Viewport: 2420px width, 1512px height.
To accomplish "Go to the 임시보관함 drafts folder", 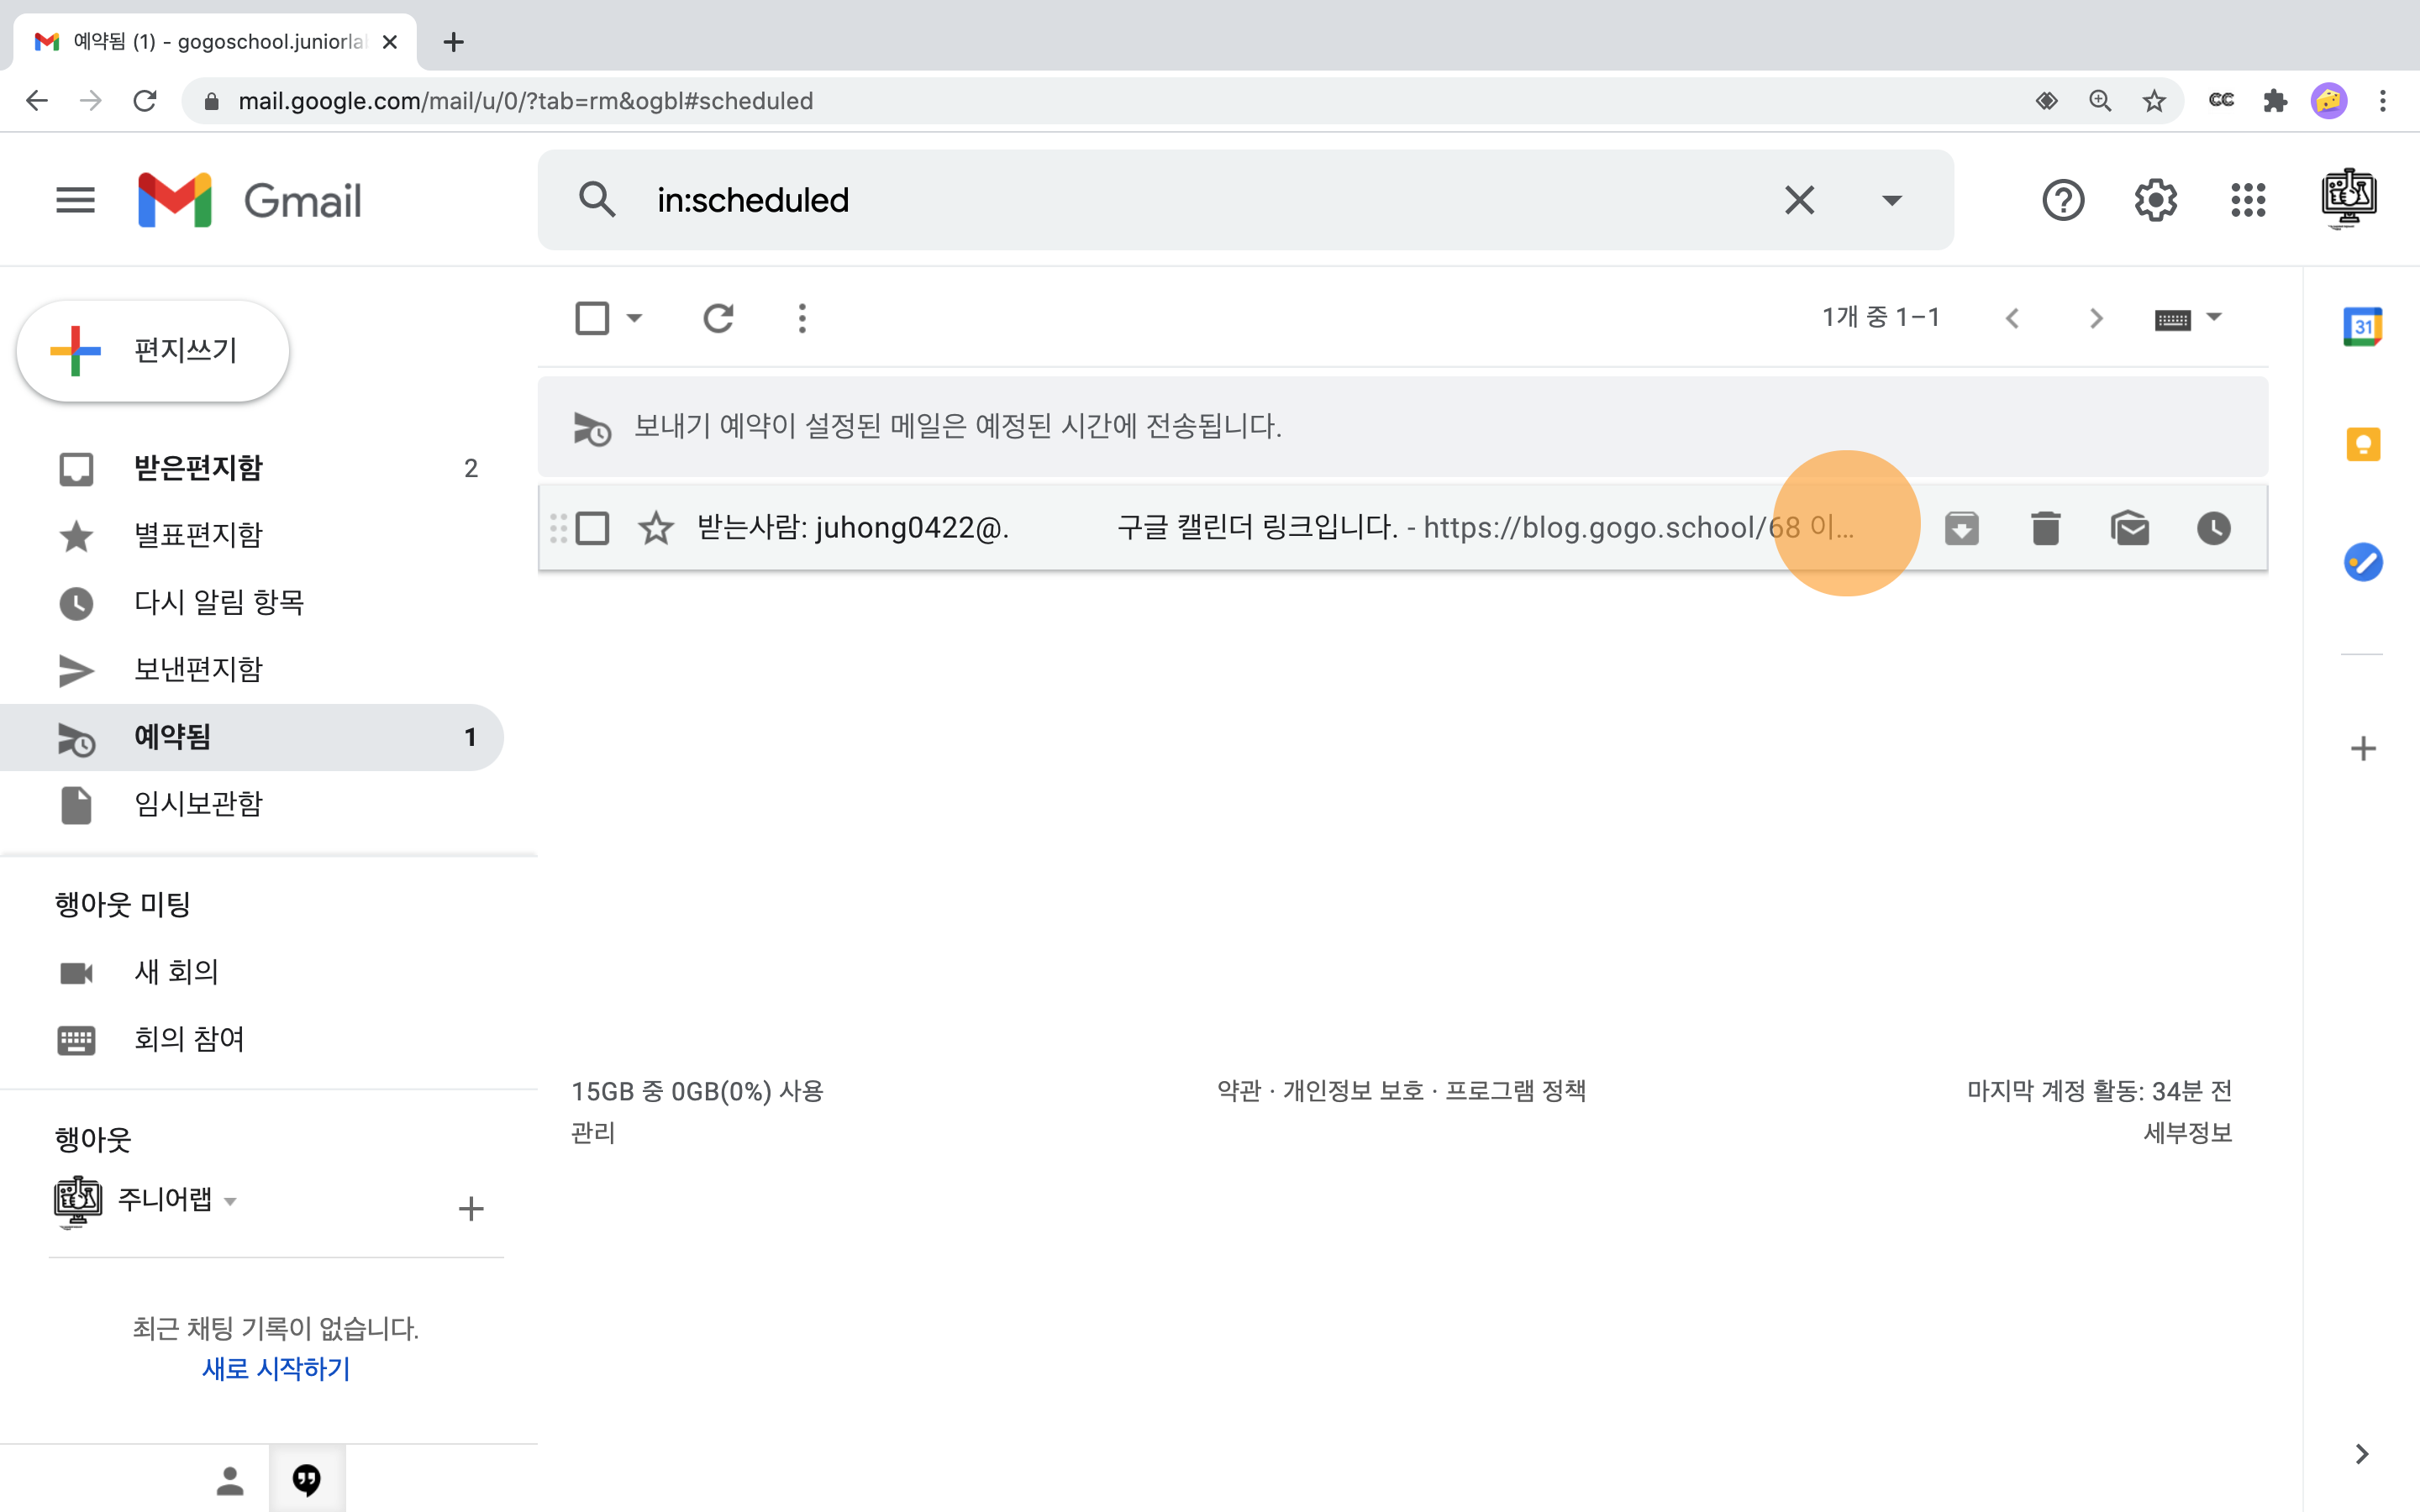I will click(x=198, y=804).
